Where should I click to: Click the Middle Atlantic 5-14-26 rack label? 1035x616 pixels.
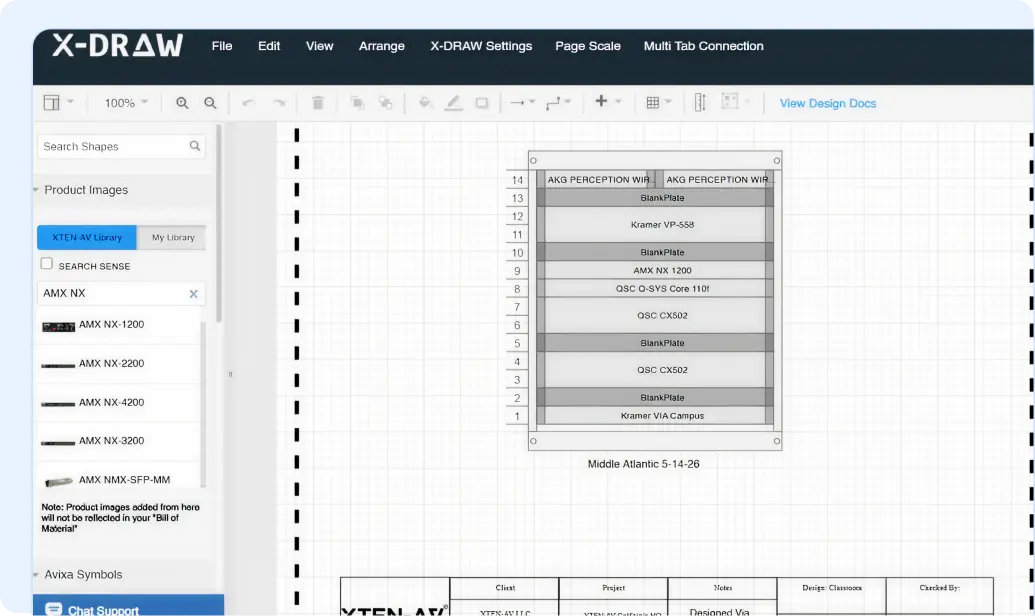[x=644, y=463]
